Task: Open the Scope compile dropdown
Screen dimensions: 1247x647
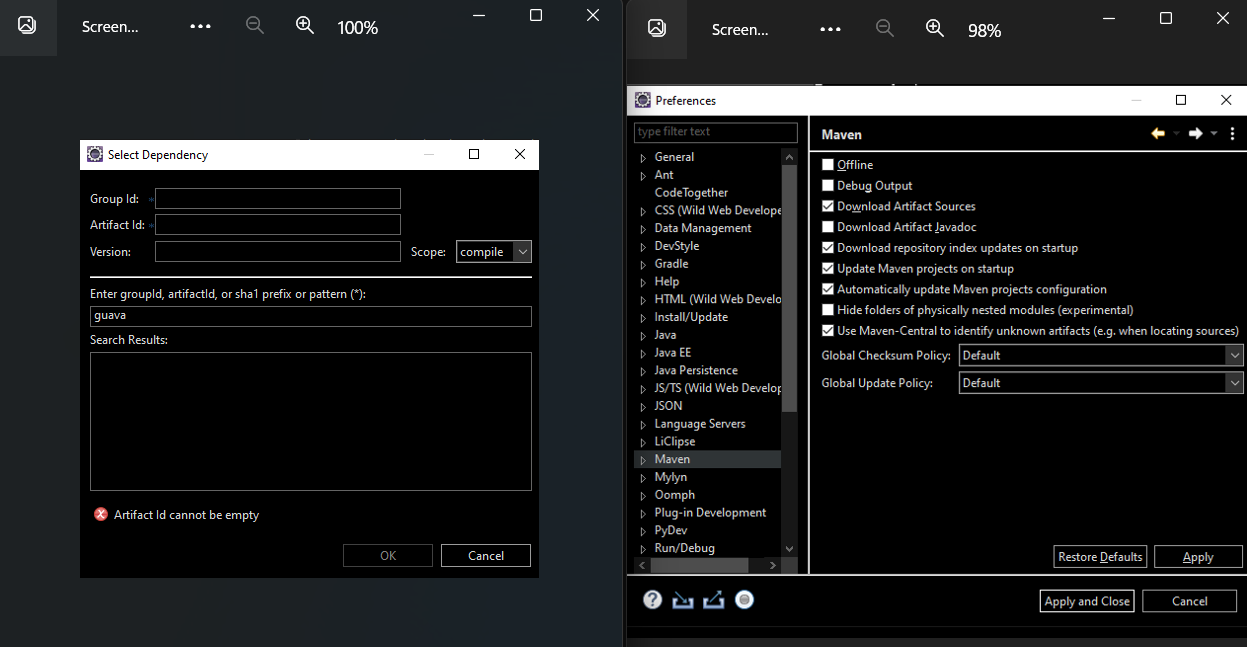Action: coord(494,252)
